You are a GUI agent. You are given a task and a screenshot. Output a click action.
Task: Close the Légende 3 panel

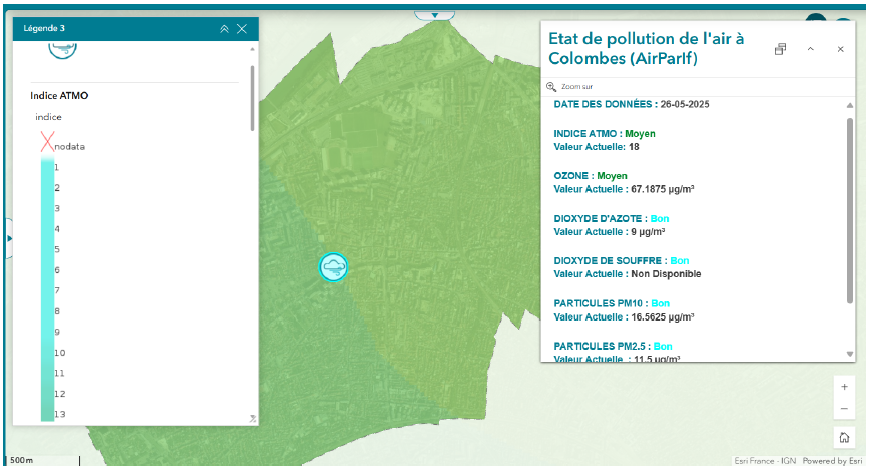(x=242, y=29)
